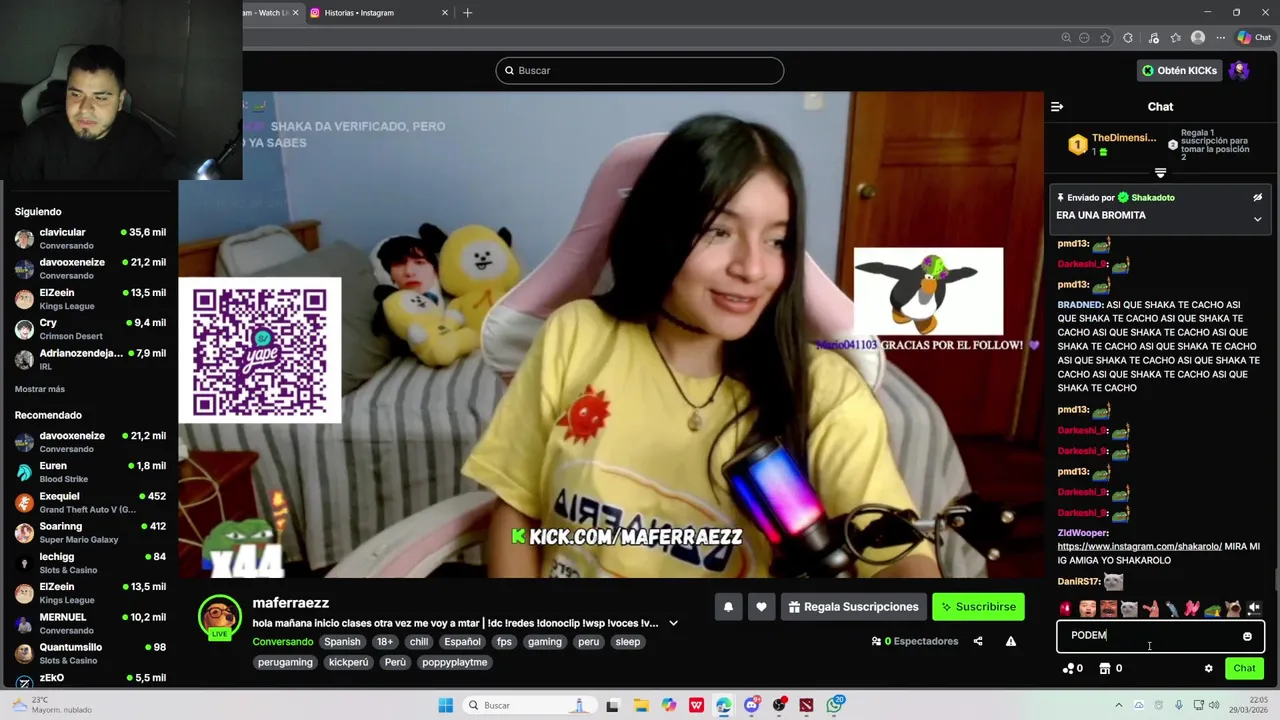Image resolution: width=1280 pixels, height=720 pixels.
Task: Select the perugaming tag
Action: point(285,662)
